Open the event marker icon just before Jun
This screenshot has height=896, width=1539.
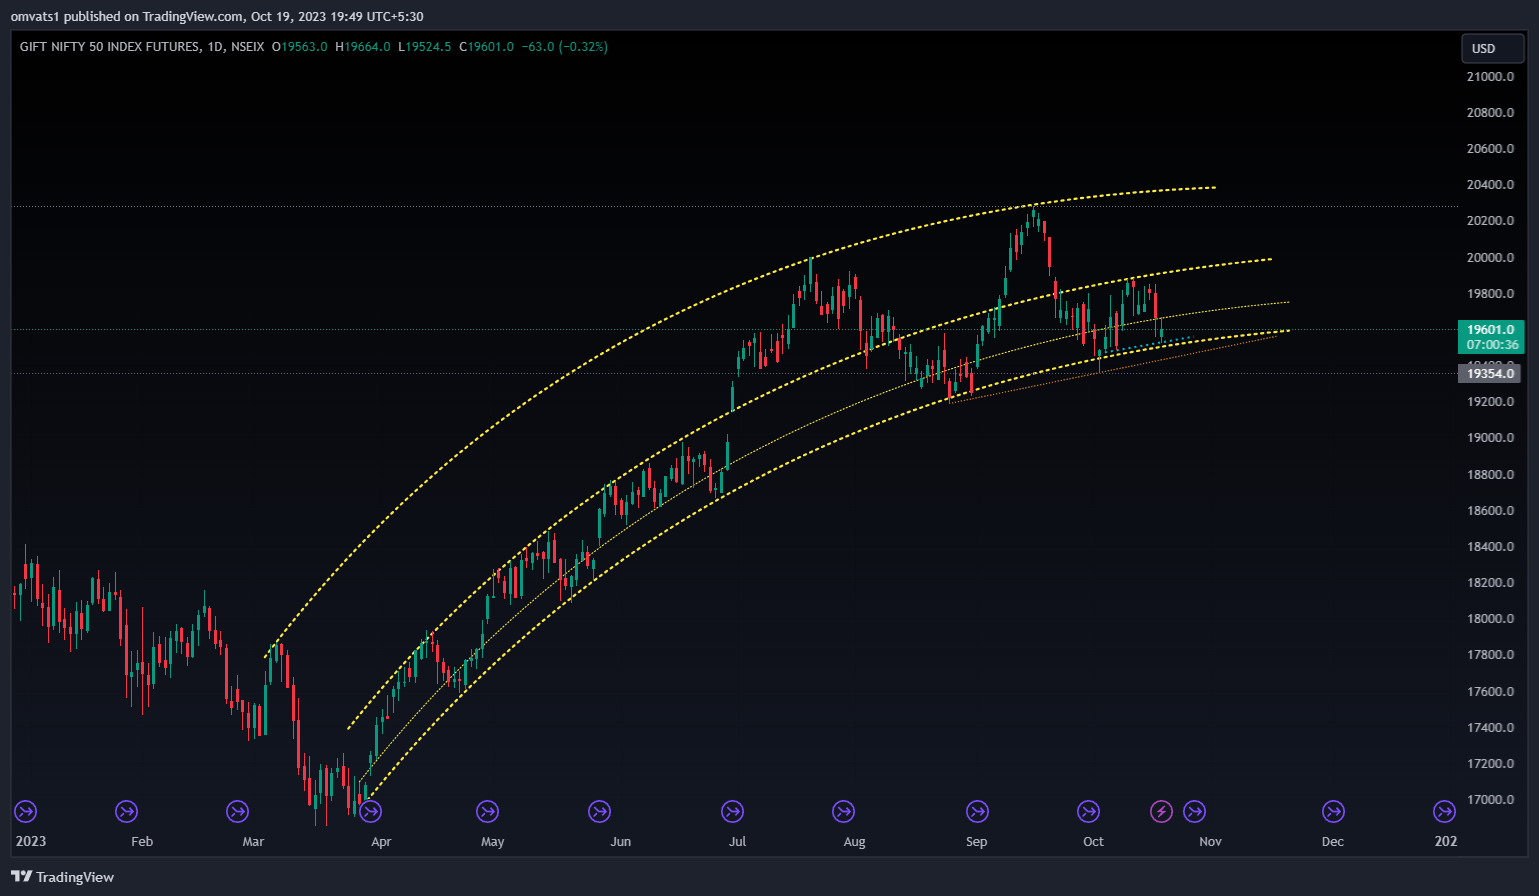(x=599, y=811)
